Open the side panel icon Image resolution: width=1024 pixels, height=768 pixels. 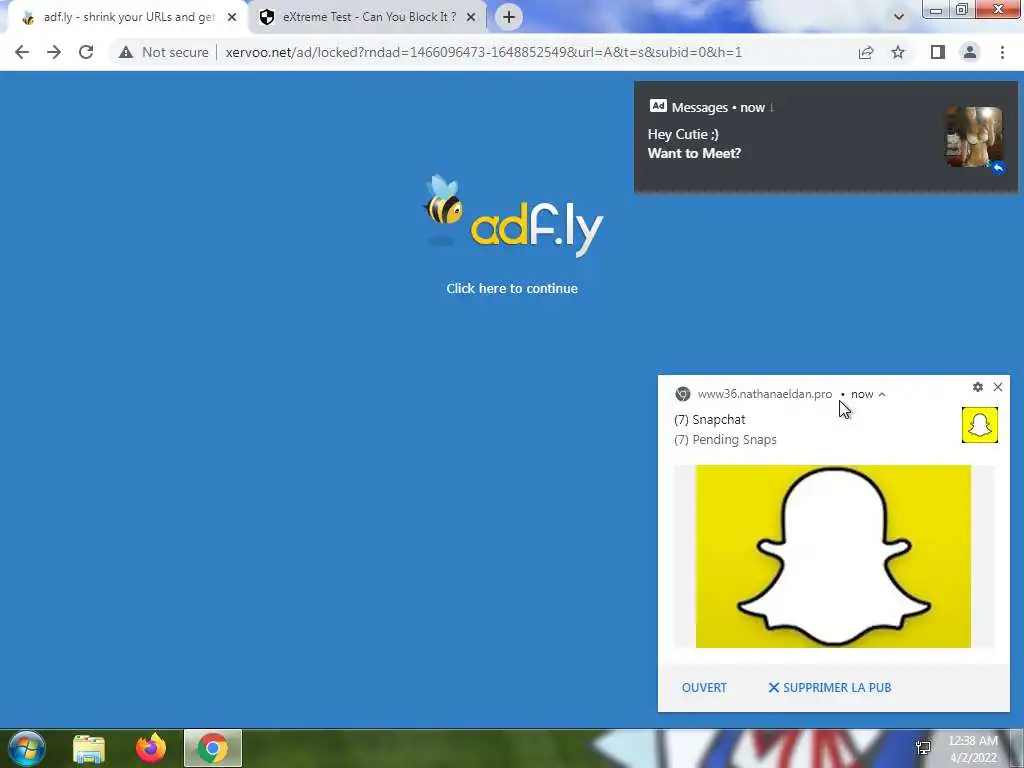point(938,52)
